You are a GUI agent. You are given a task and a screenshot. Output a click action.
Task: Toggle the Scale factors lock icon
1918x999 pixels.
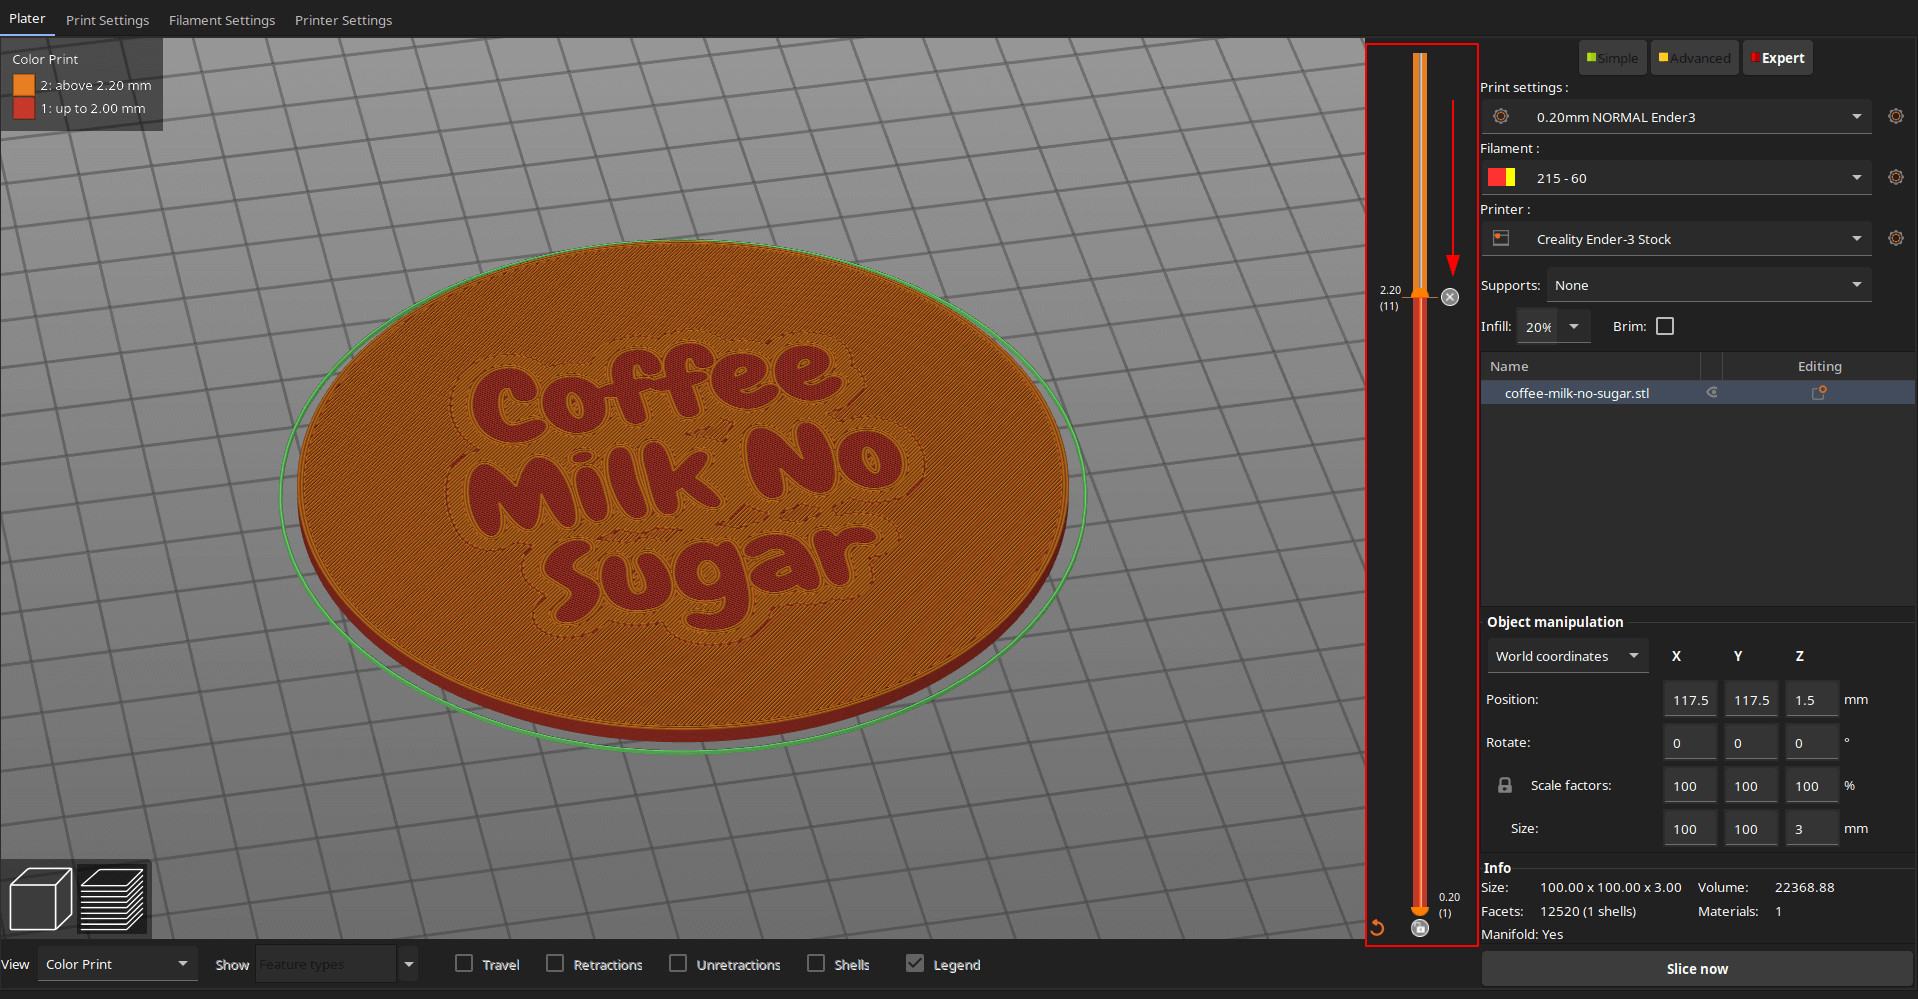(x=1505, y=786)
